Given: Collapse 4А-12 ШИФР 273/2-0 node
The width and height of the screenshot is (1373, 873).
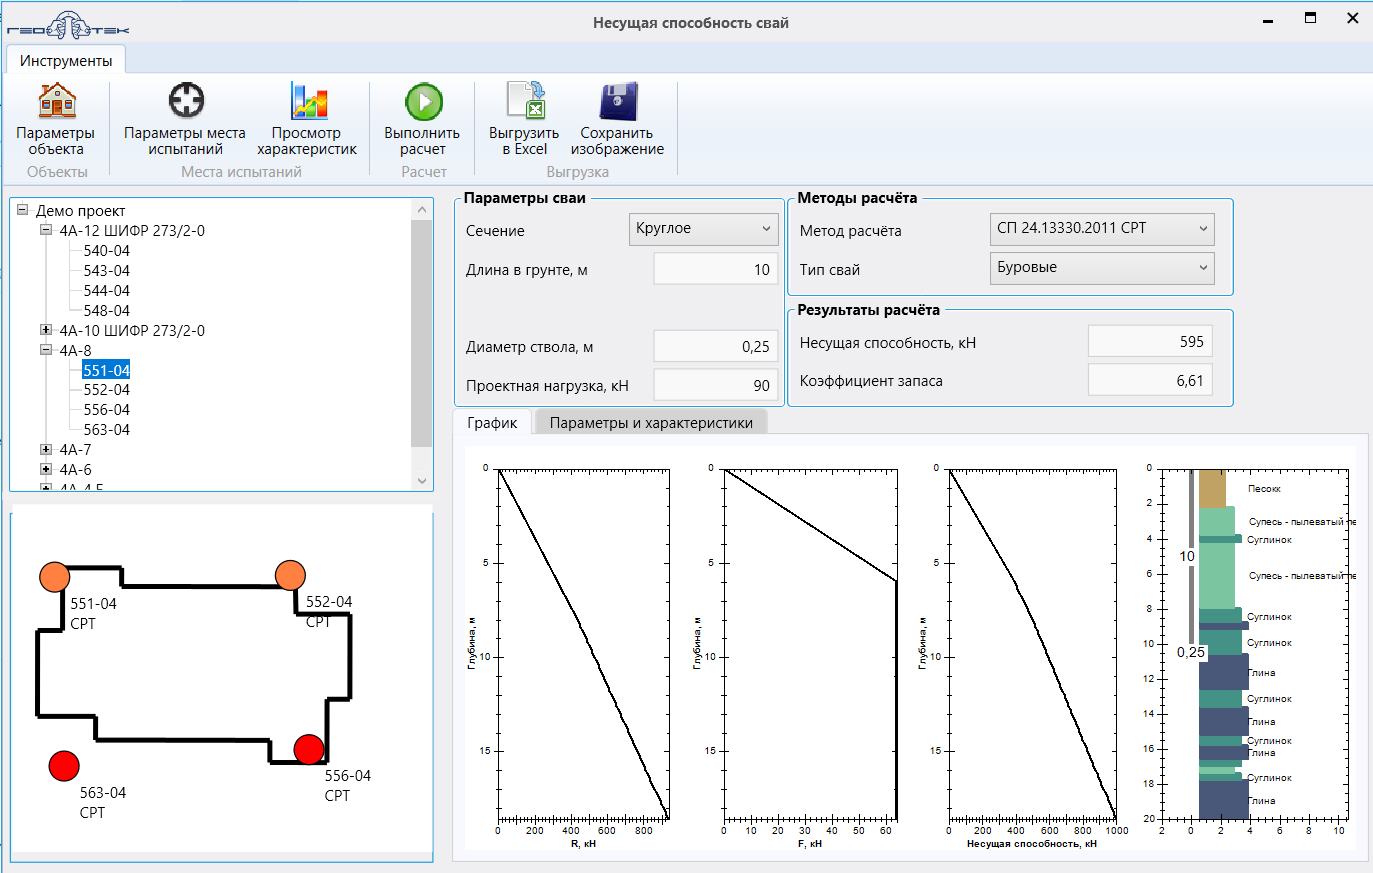Looking at the screenshot, I should point(46,230).
